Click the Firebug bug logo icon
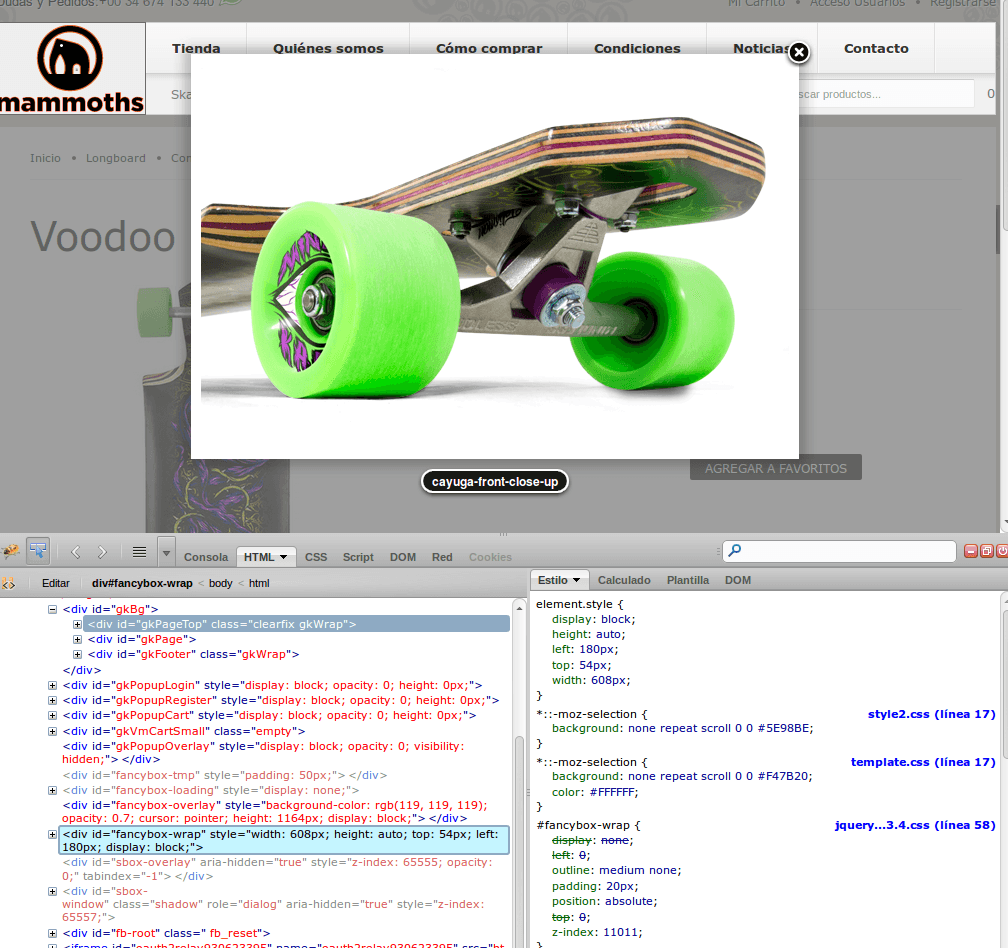Image resolution: width=1008 pixels, height=948 pixels. [11, 551]
